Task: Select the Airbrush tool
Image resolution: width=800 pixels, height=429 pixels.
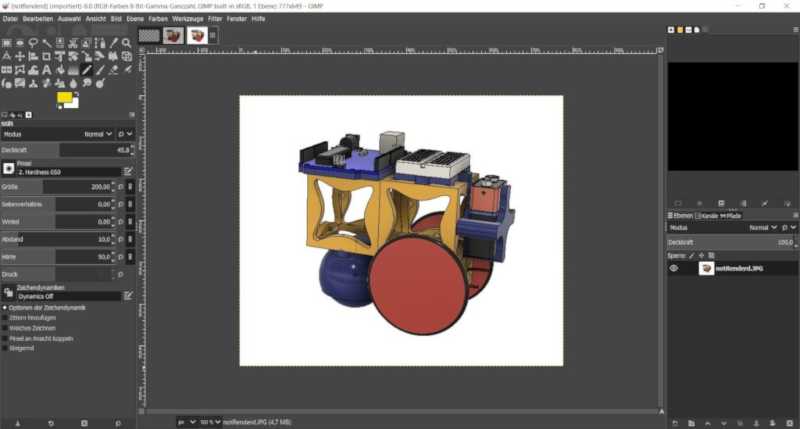Action: pyautogui.click(x=127, y=69)
